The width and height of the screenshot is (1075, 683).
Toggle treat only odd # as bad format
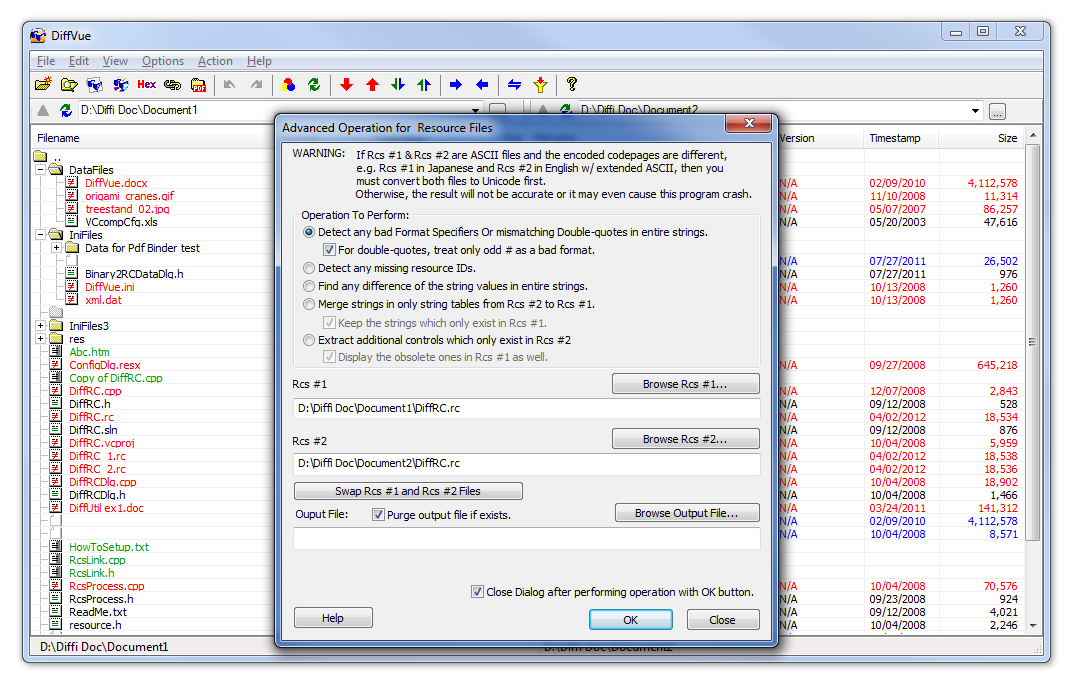coord(329,250)
